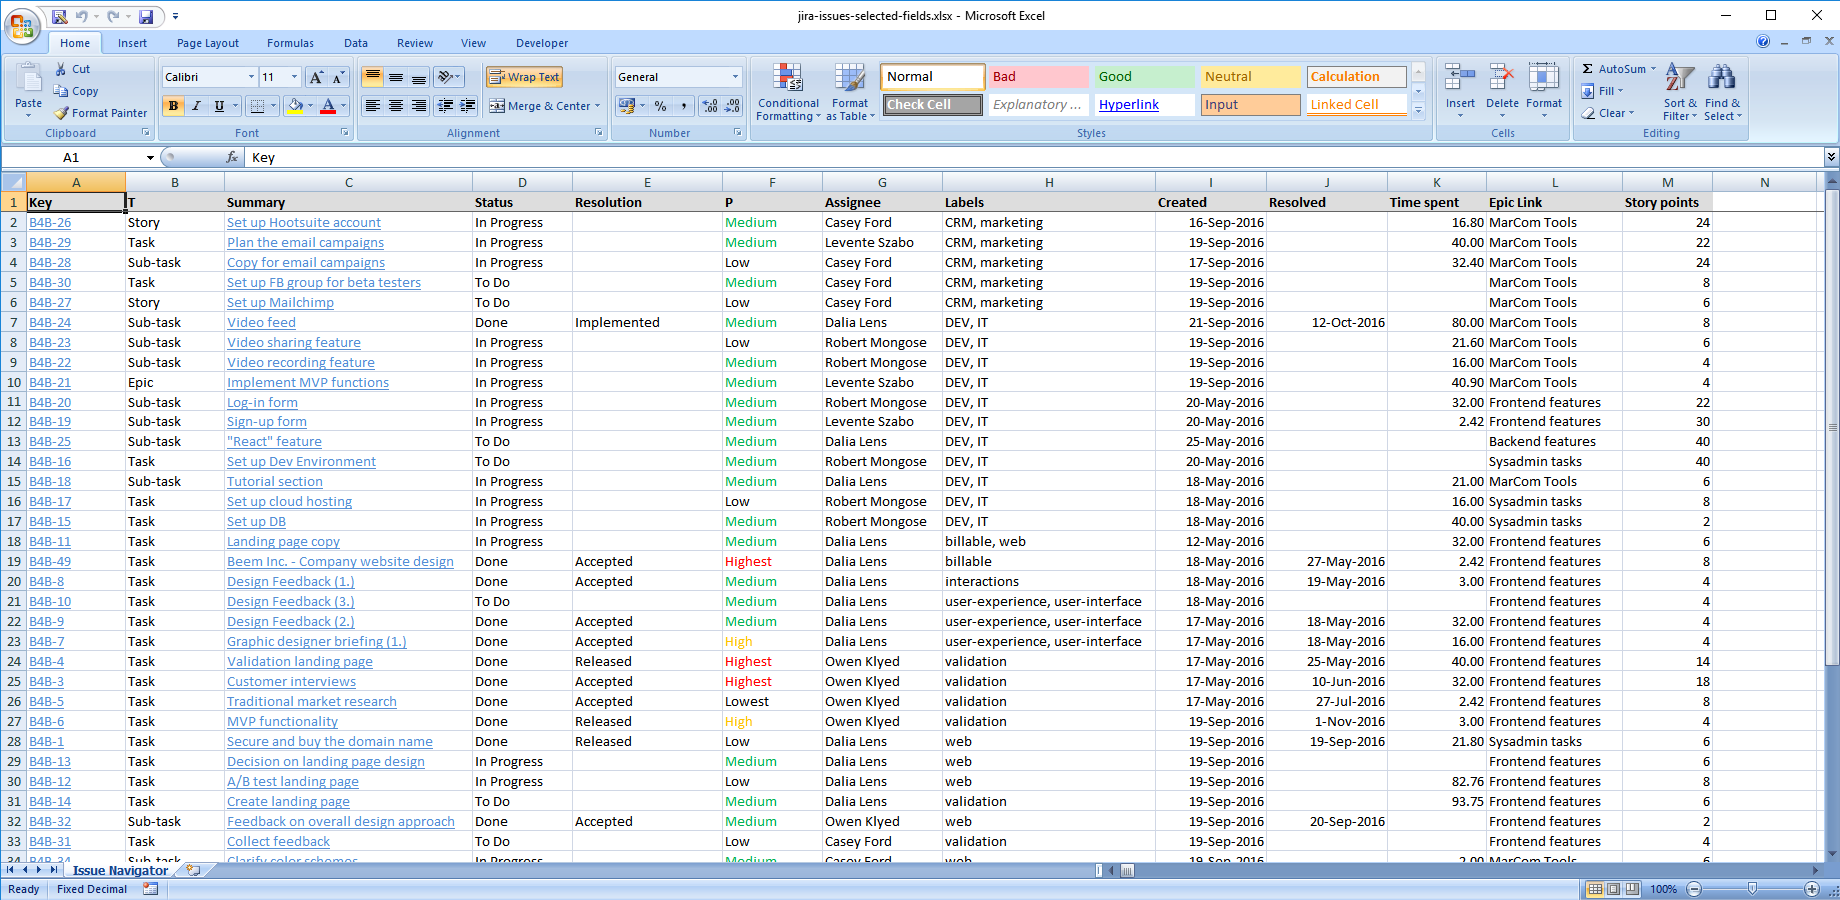Open the 'Set up Hootsuite account' link
Screen dimensions: 1840x900
coord(304,223)
